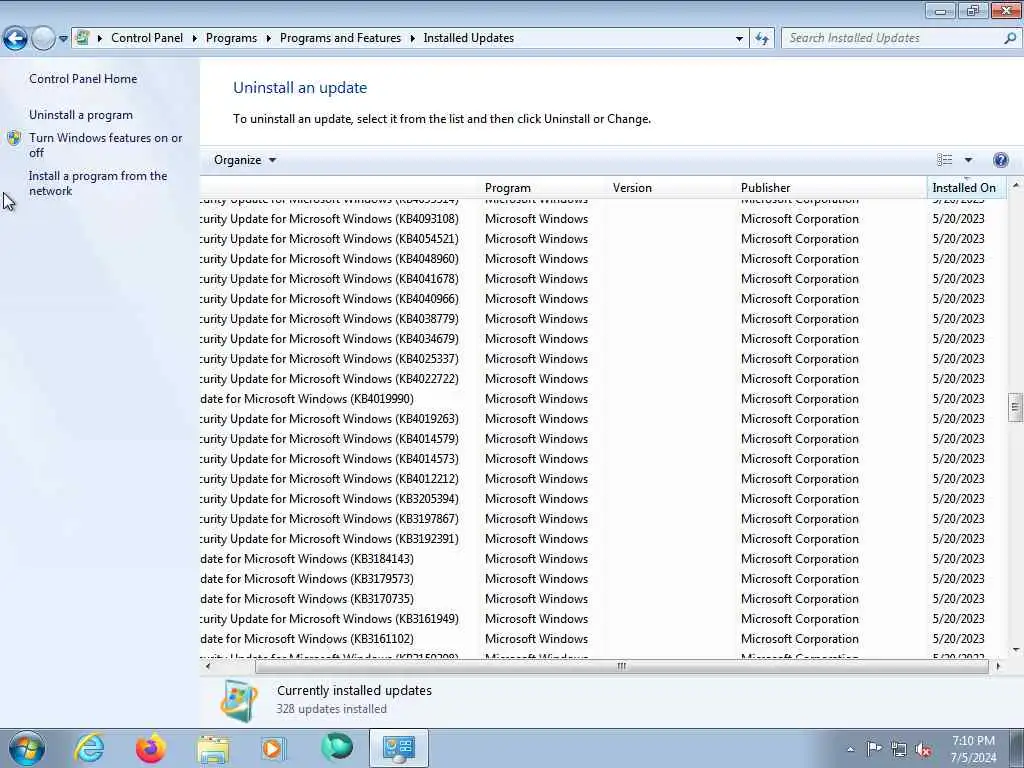
Task: Select update KB3184143 row
Action: click(x=604, y=559)
